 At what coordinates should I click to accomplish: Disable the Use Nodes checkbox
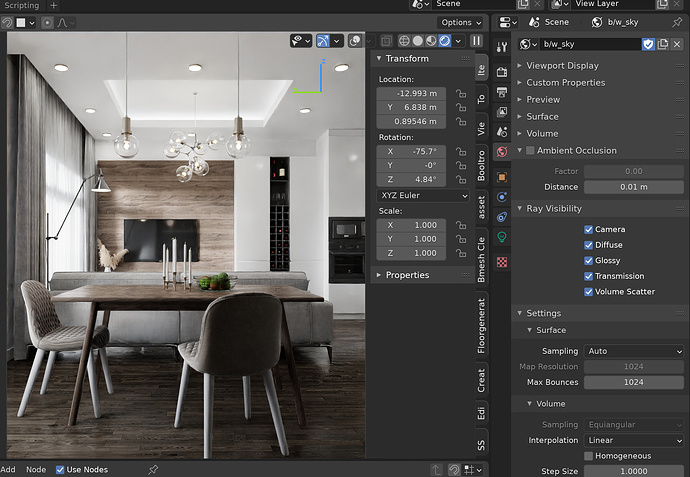60,470
